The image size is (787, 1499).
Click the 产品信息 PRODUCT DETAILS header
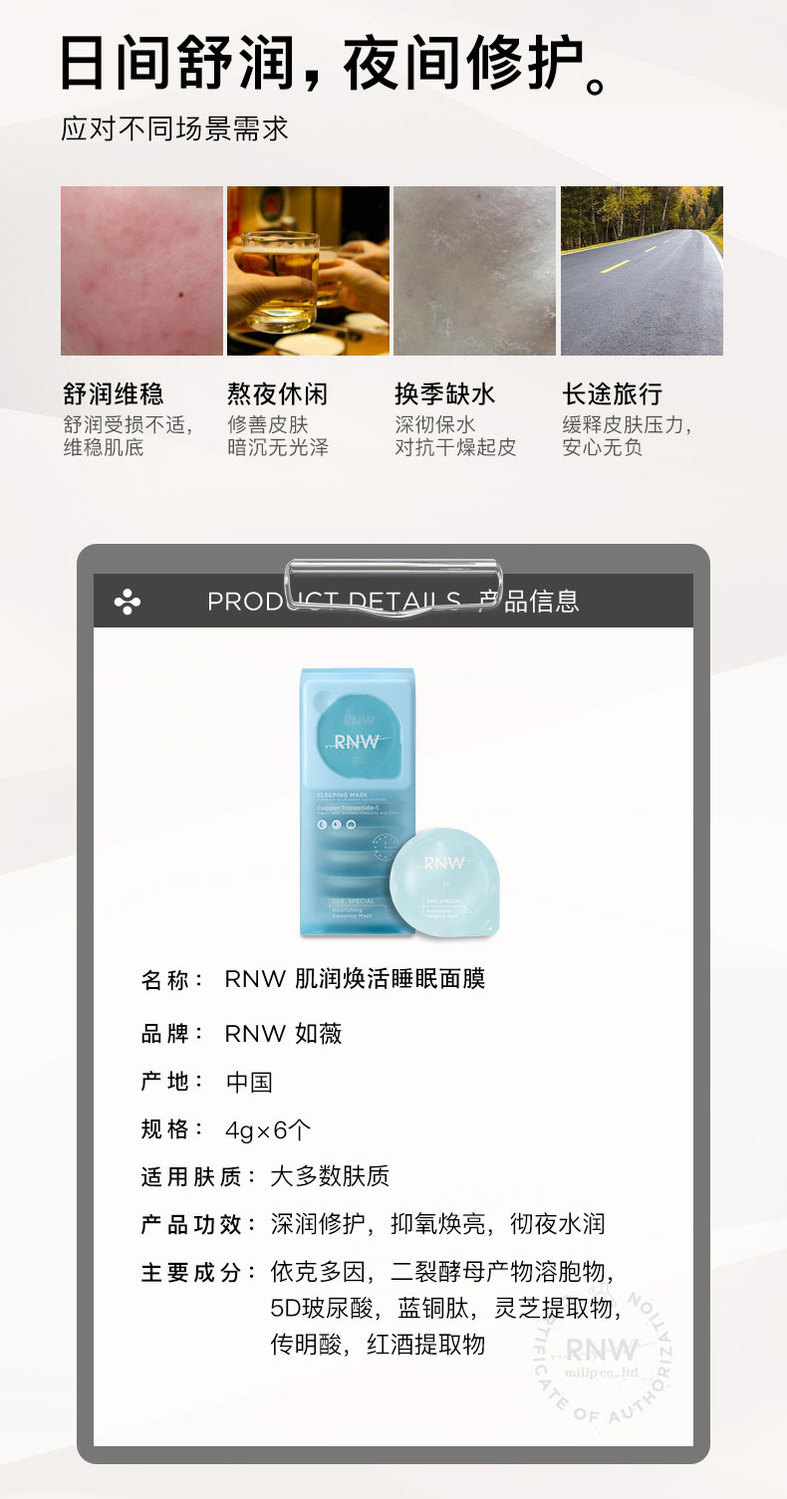coord(393,601)
